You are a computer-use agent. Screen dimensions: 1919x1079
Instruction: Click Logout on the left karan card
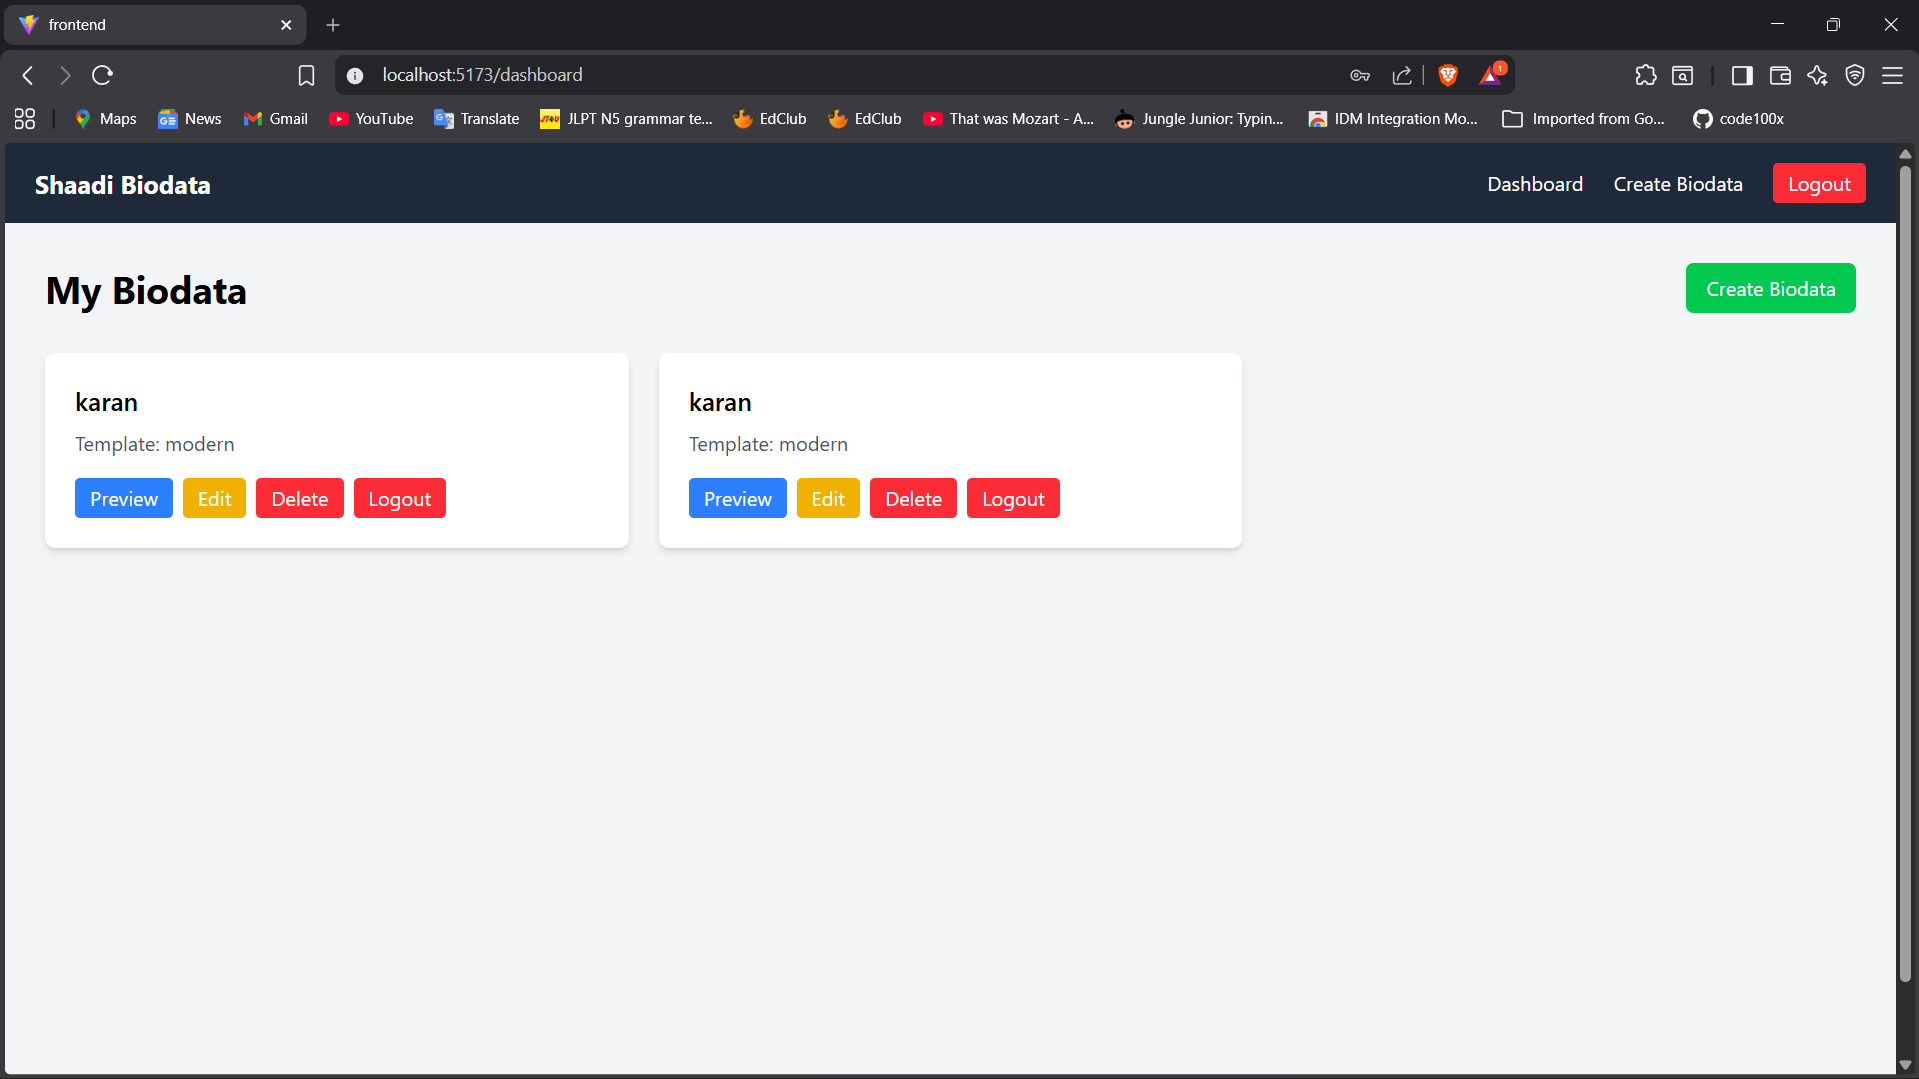coord(400,499)
